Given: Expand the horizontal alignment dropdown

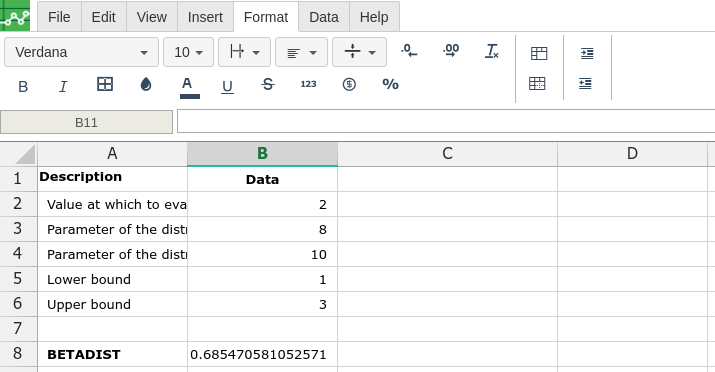Looking at the screenshot, I should point(301,52).
